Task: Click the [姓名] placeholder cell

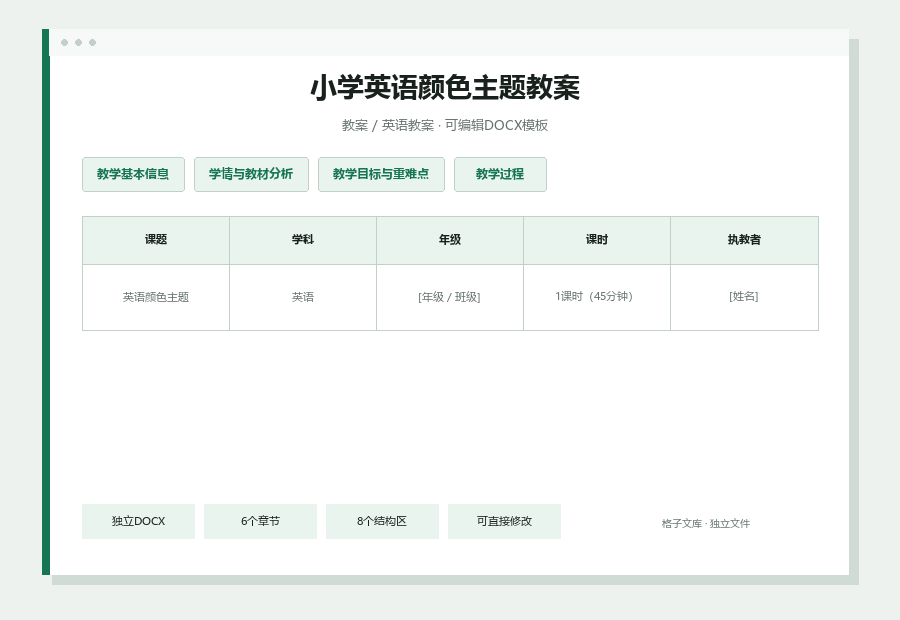Action: click(x=744, y=297)
